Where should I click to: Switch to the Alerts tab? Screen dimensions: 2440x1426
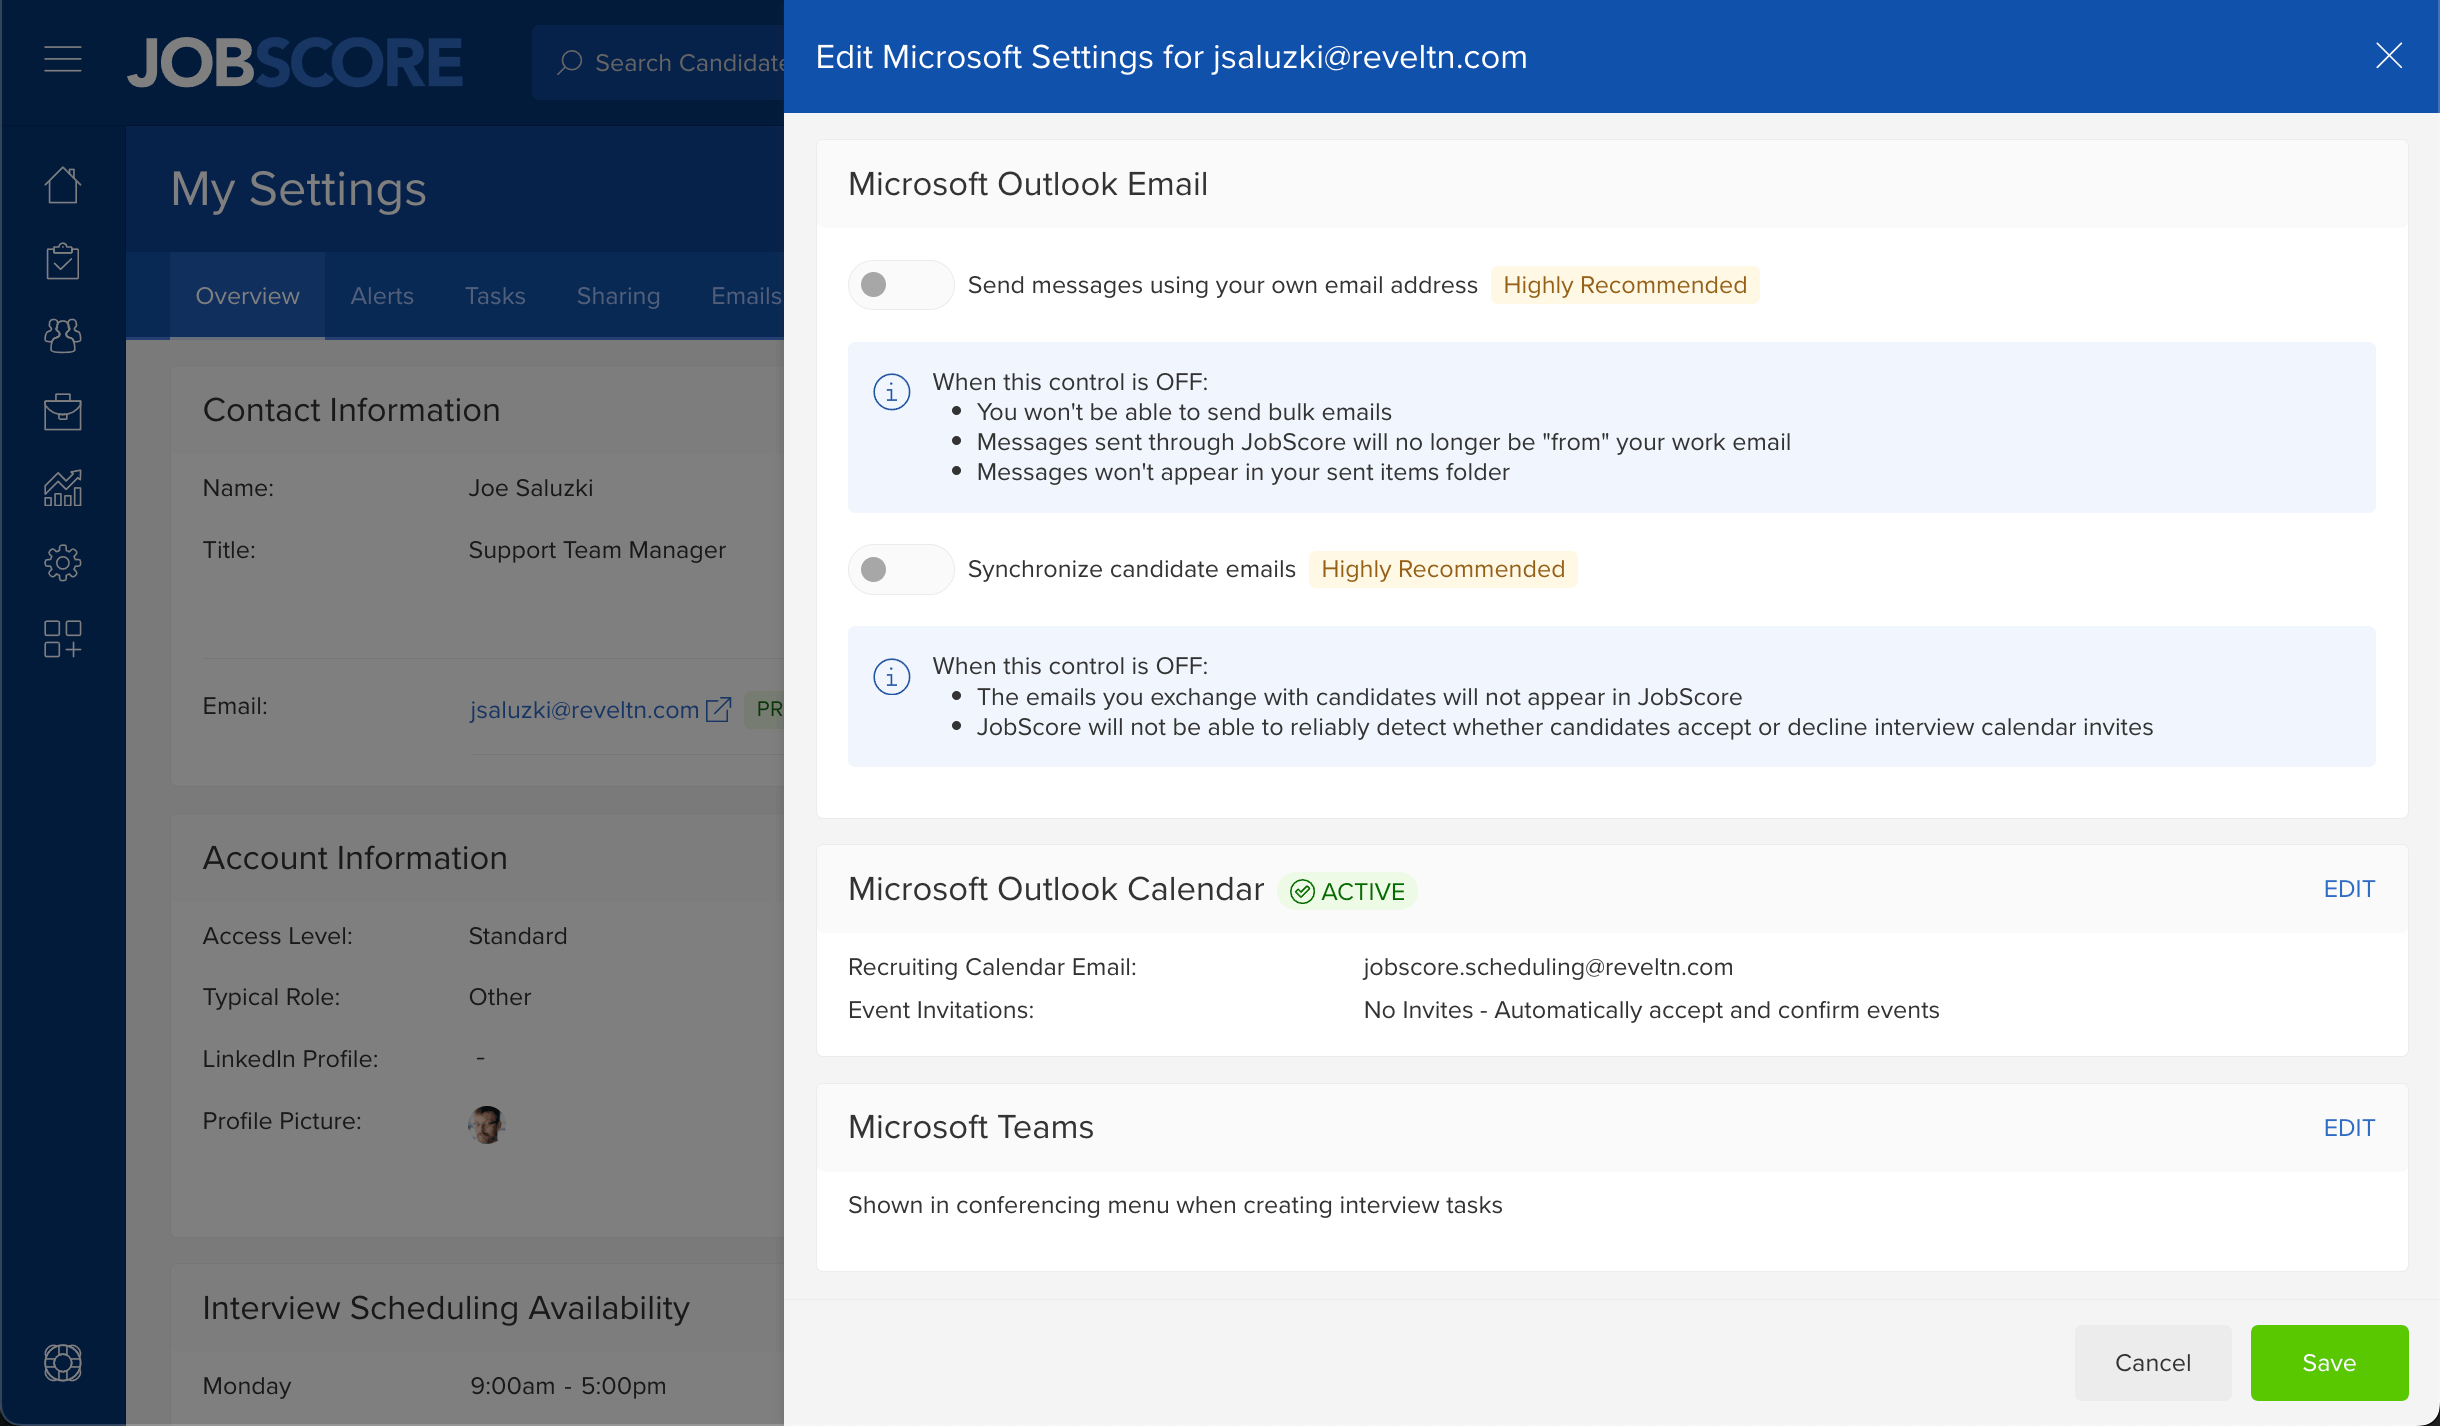(382, 296)
